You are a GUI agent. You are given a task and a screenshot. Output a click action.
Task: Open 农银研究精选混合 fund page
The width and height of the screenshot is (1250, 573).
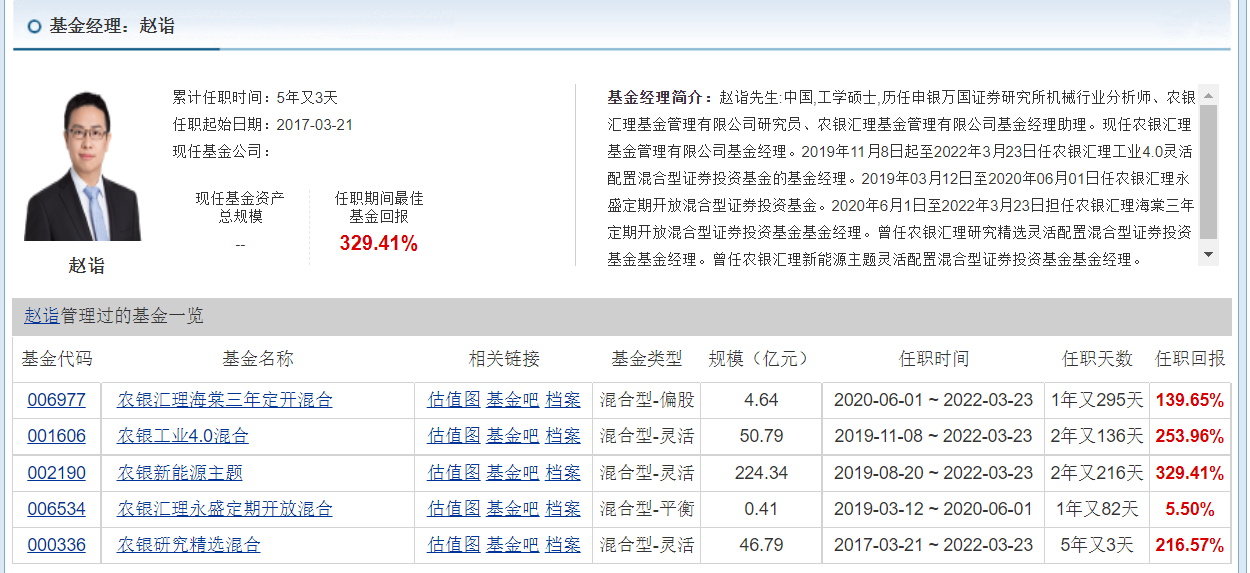tap(189, 545)
